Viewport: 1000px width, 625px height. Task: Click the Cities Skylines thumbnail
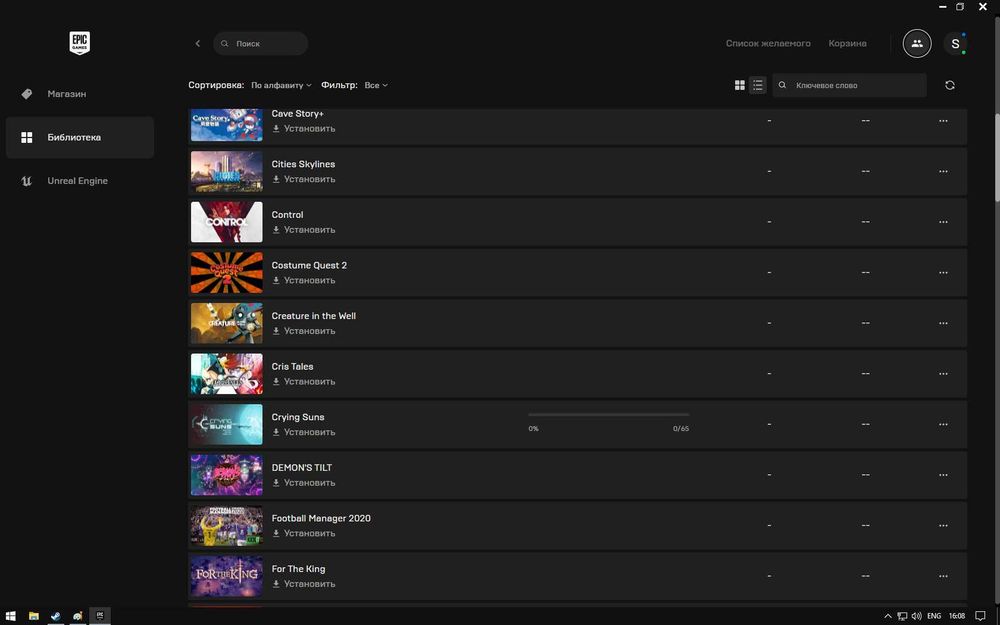[226, 171]
